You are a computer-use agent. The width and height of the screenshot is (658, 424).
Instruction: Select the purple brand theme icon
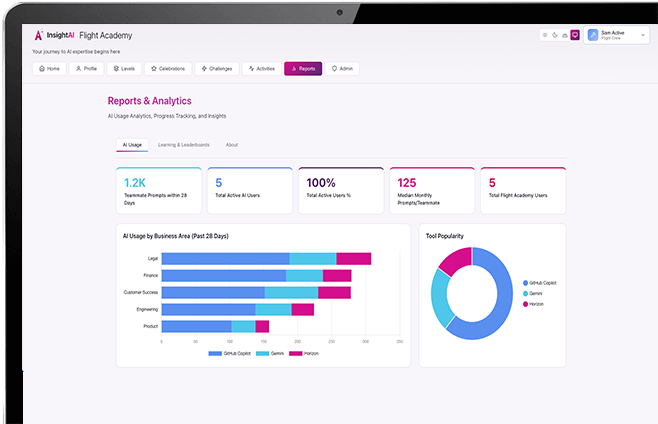coord(574,35)
